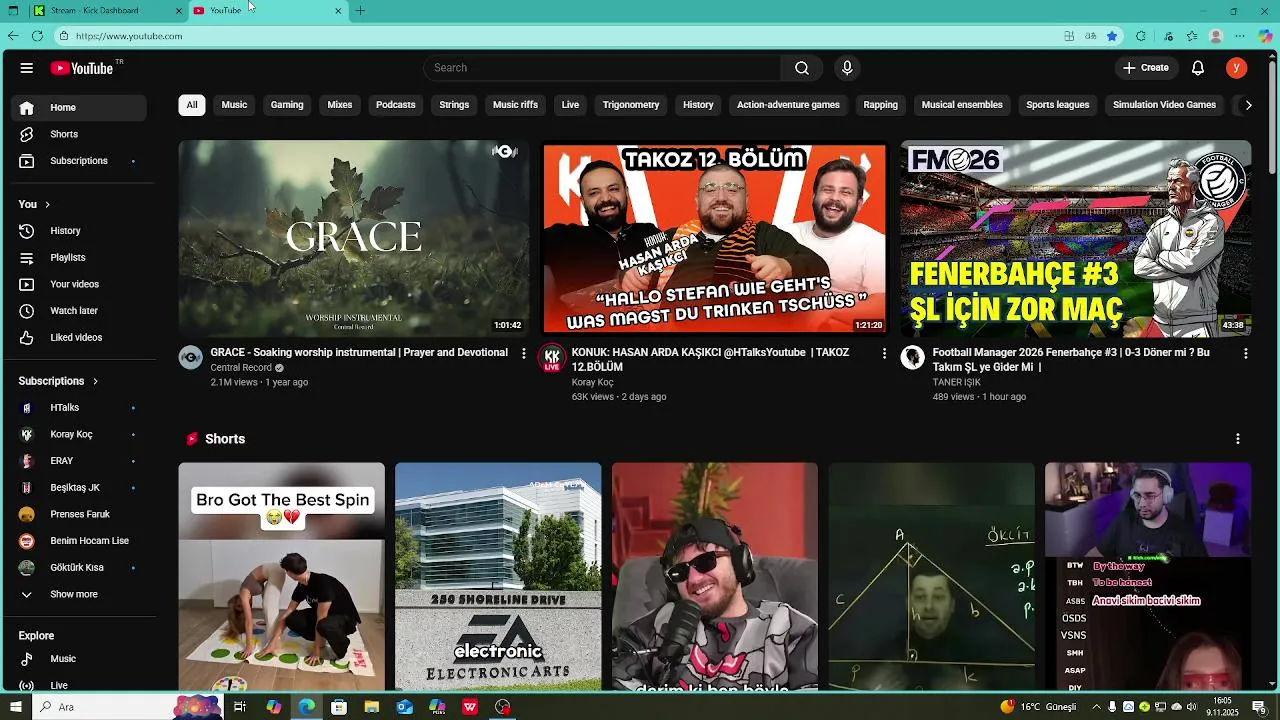Open Windows notification center
The height and width of the screenshot is (720, 1280).
pos(1262,707)
